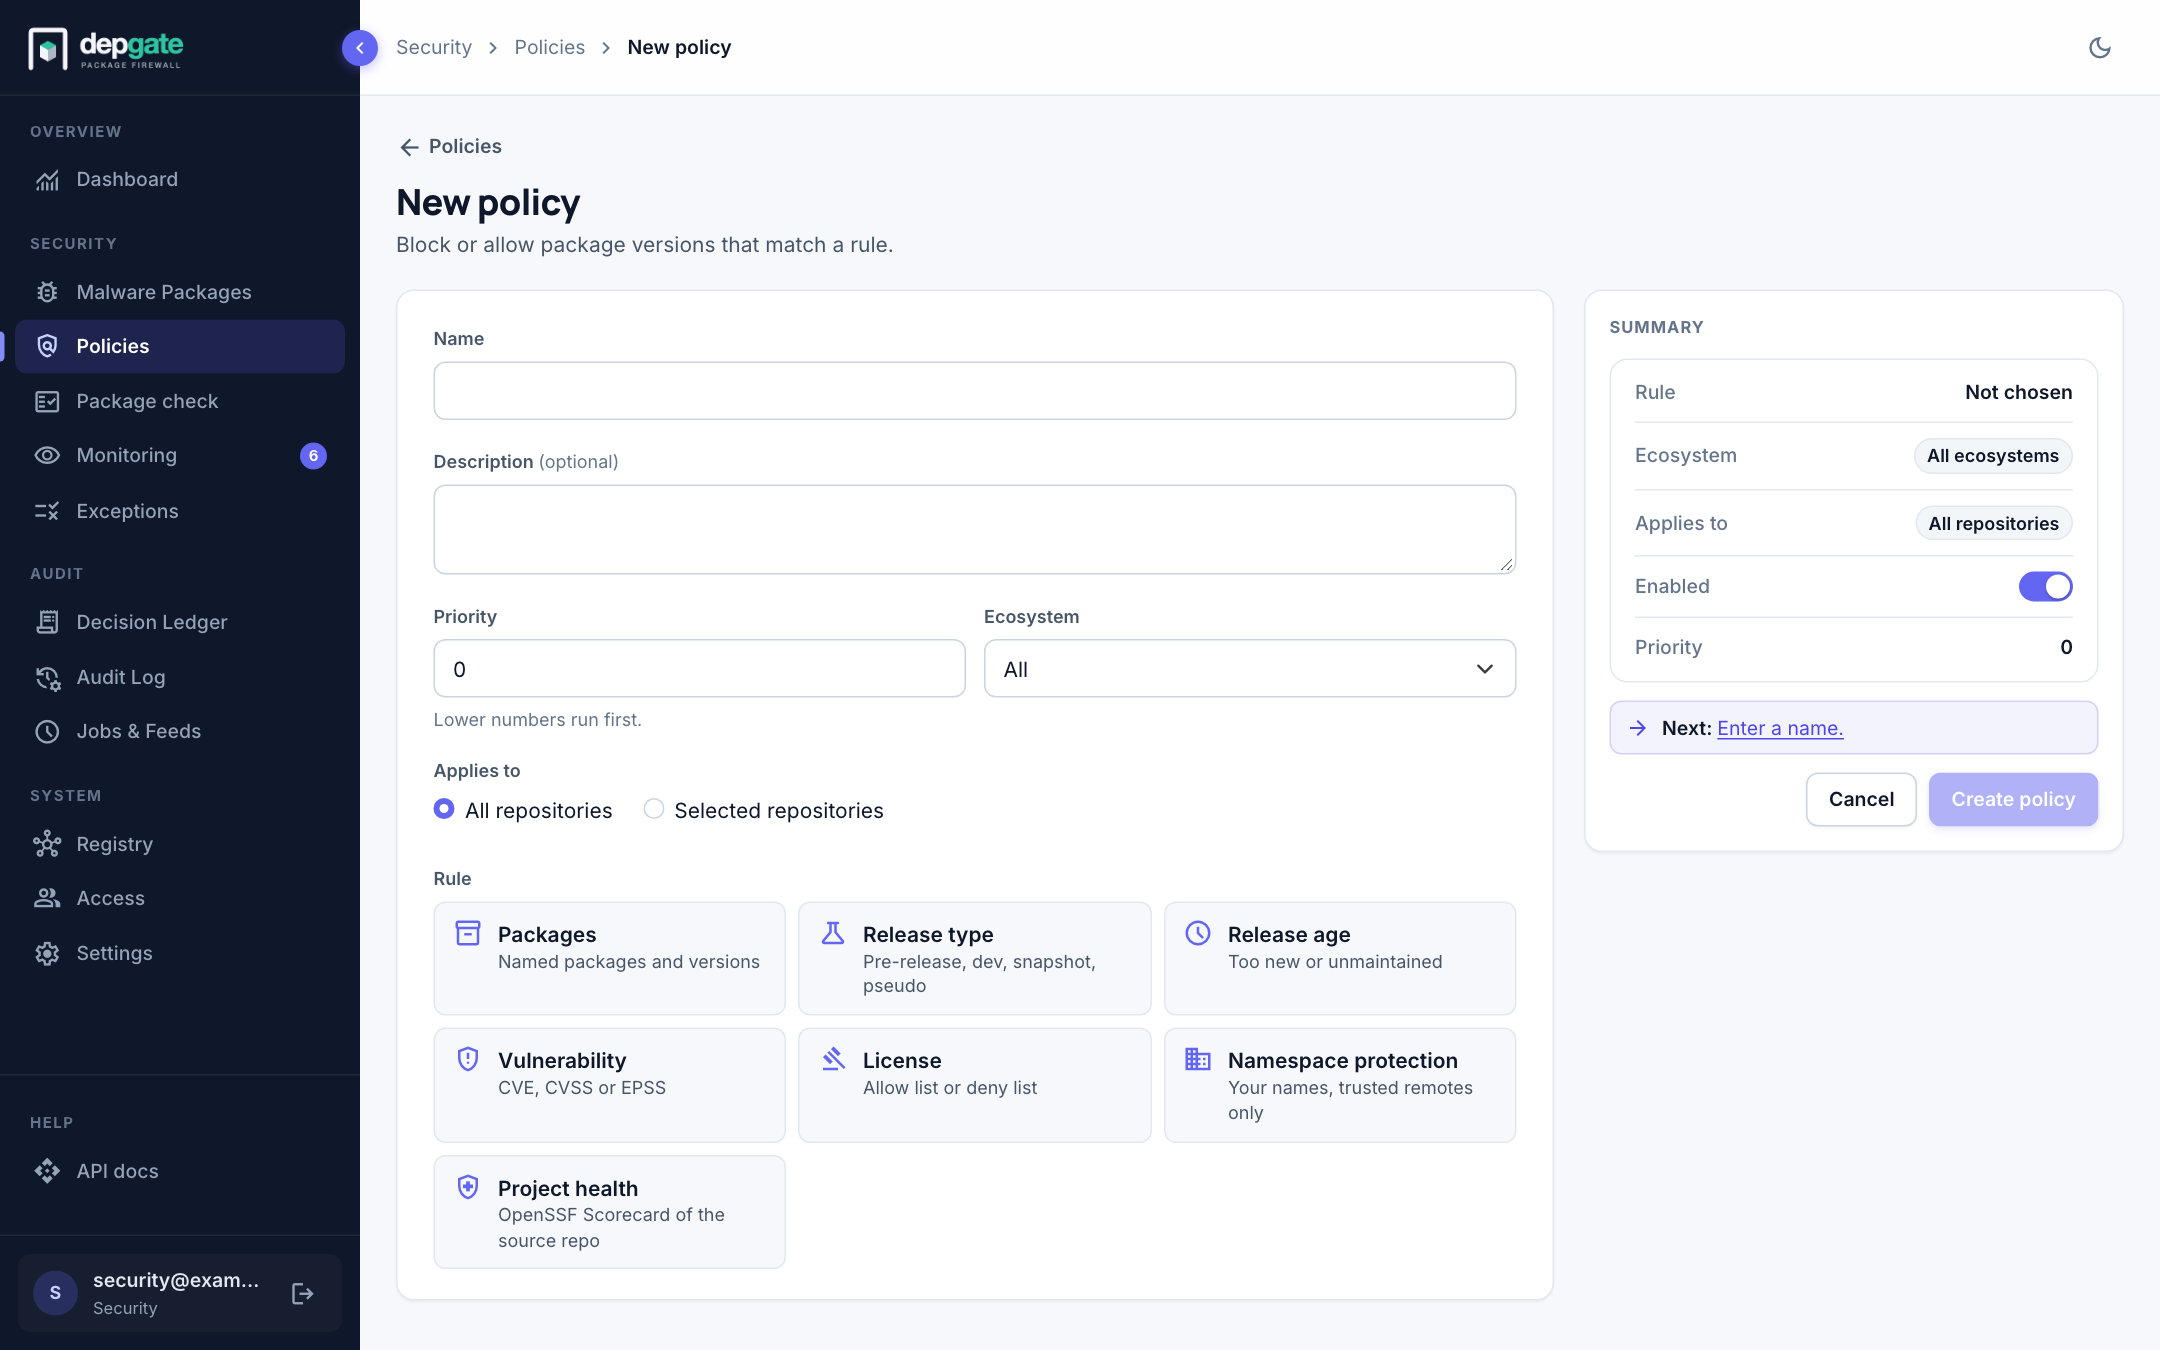Click the Release type flask icon

(833, 933)
